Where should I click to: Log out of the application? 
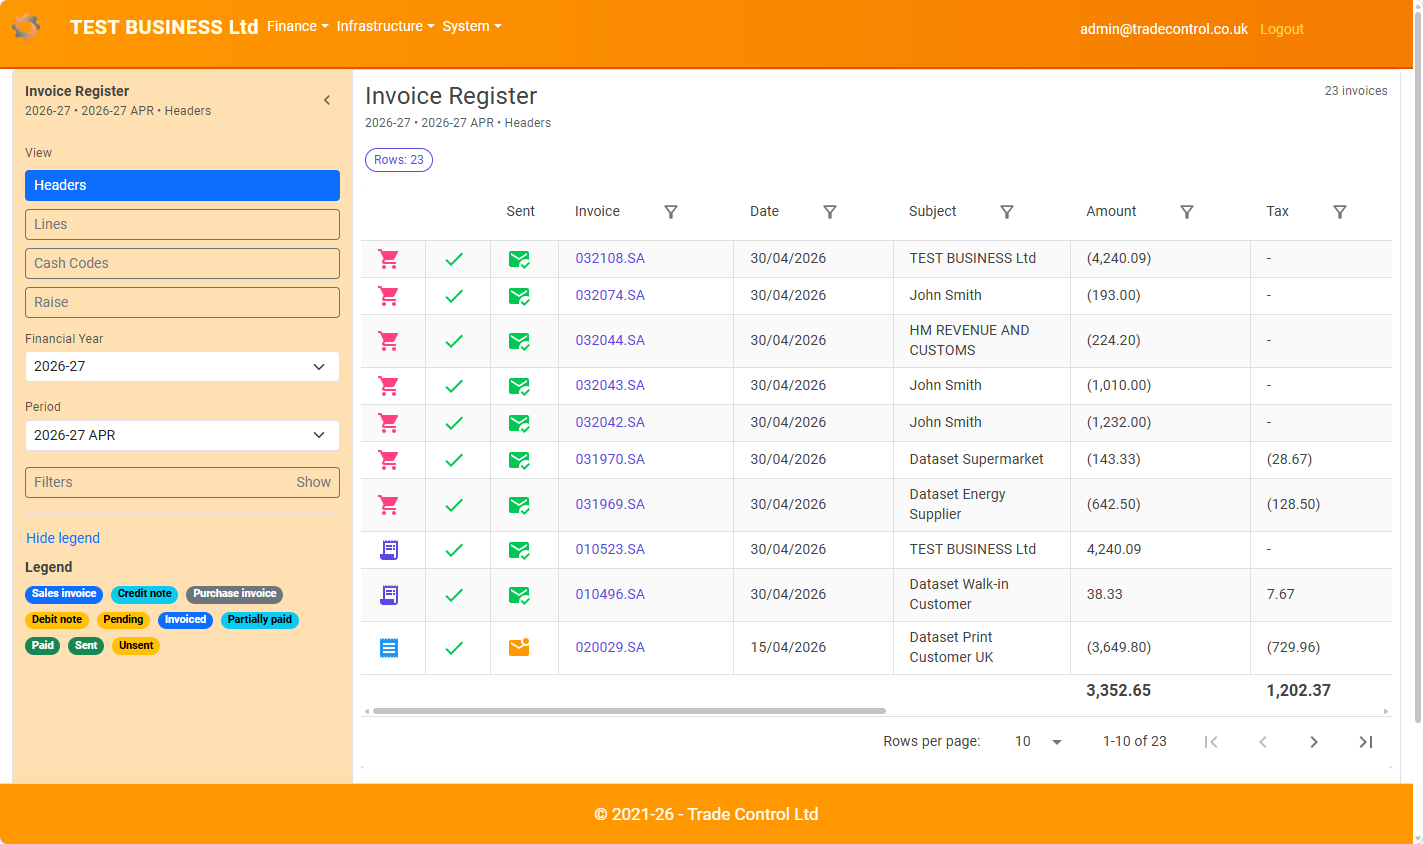1282,29
